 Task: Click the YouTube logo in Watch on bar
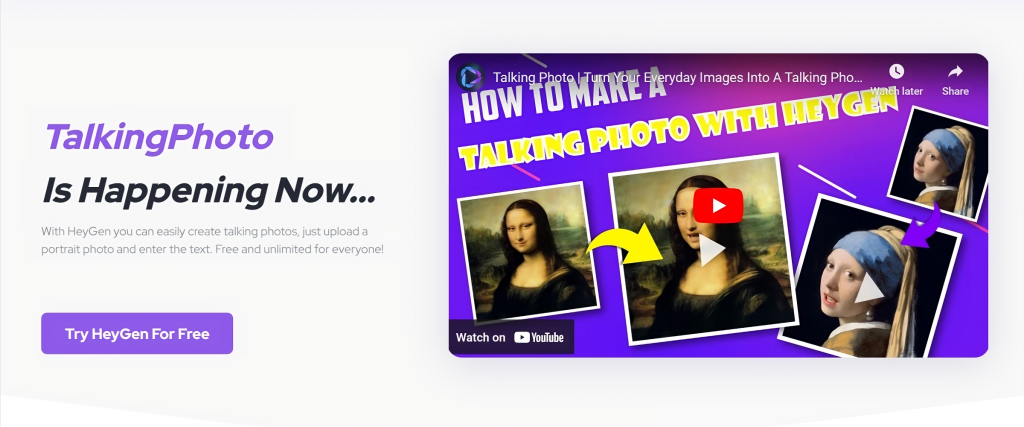pos(539,338)
